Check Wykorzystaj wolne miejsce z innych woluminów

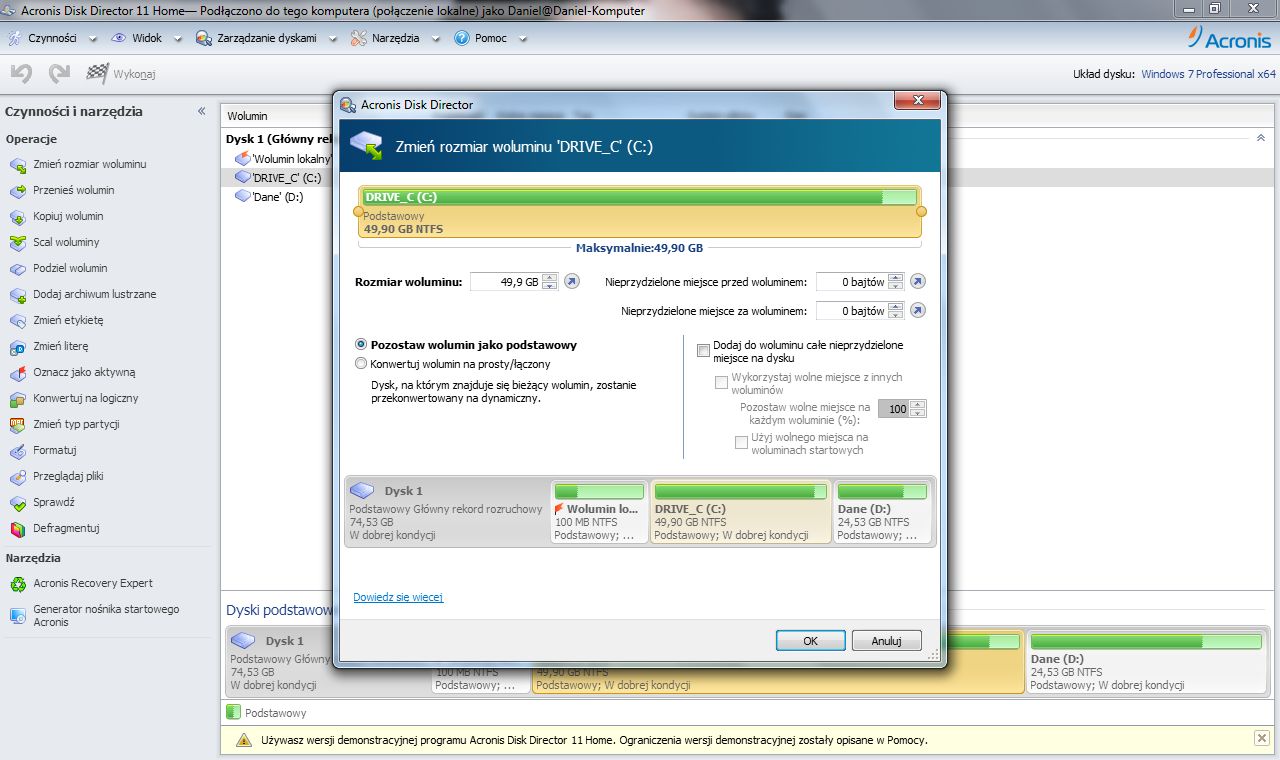721,383
